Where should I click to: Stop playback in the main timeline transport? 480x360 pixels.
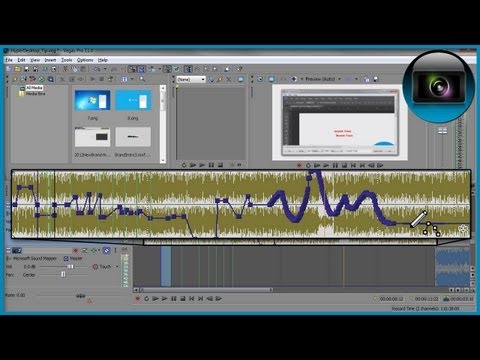pyautogui.click(x=183, y=299)
